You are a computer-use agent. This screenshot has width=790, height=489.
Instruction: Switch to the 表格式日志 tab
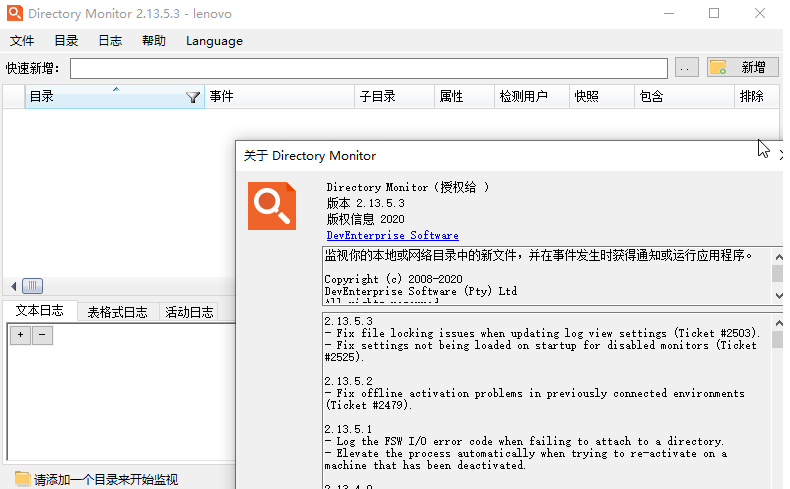tap(118, 312)
